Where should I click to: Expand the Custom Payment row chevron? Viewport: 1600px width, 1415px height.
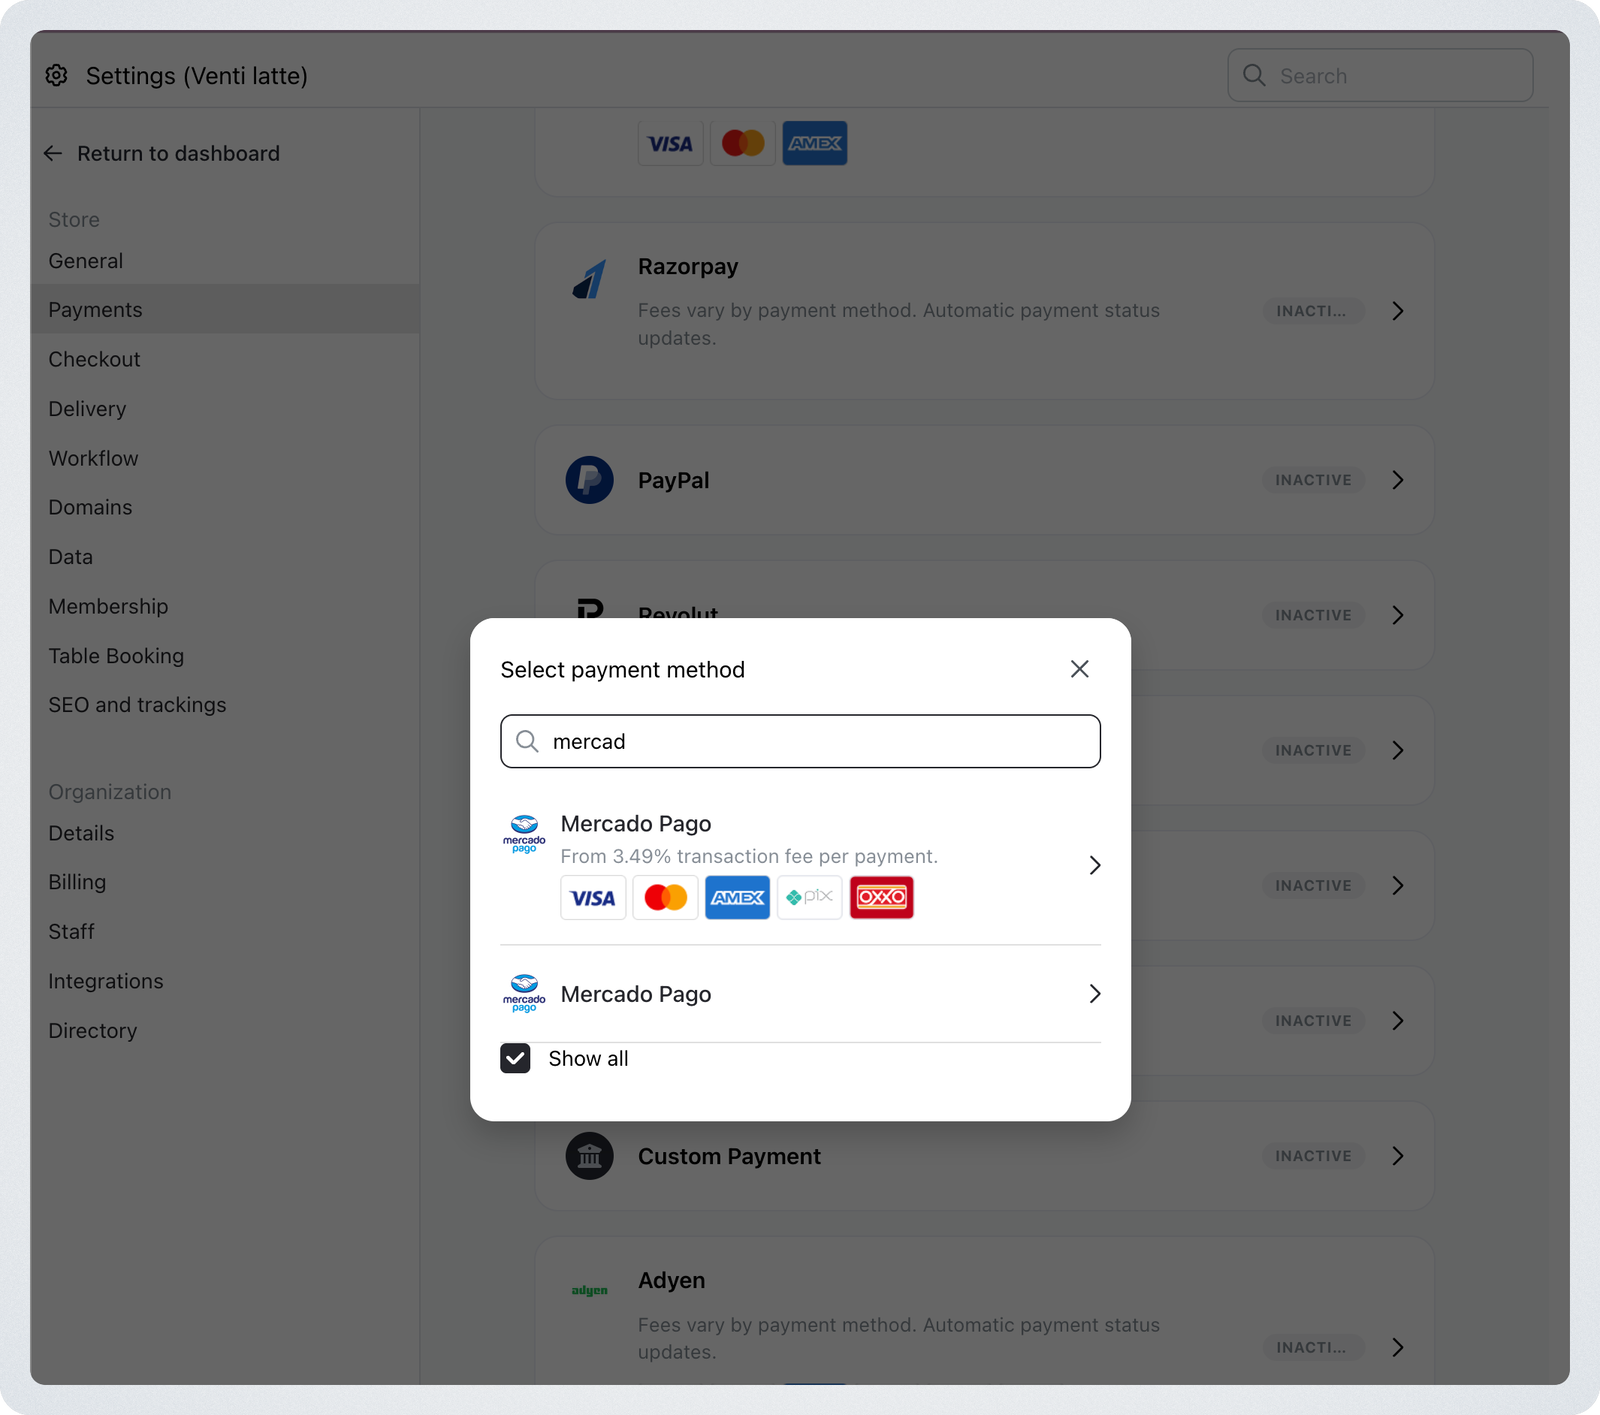pos(1398,1156)
